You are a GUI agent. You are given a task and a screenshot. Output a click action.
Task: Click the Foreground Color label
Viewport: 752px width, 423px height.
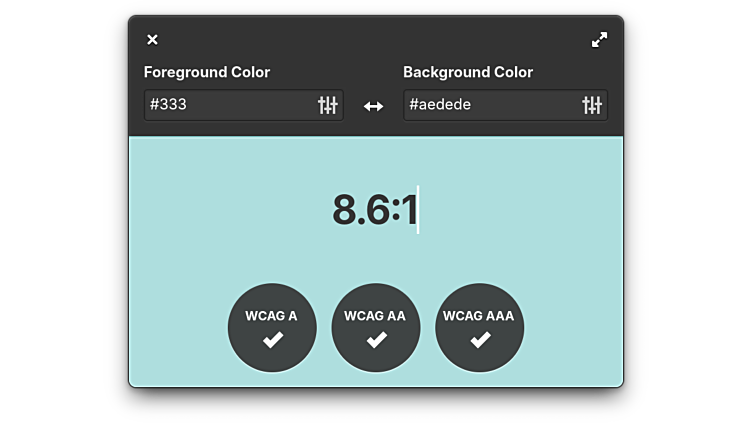[x=207, y=72]
